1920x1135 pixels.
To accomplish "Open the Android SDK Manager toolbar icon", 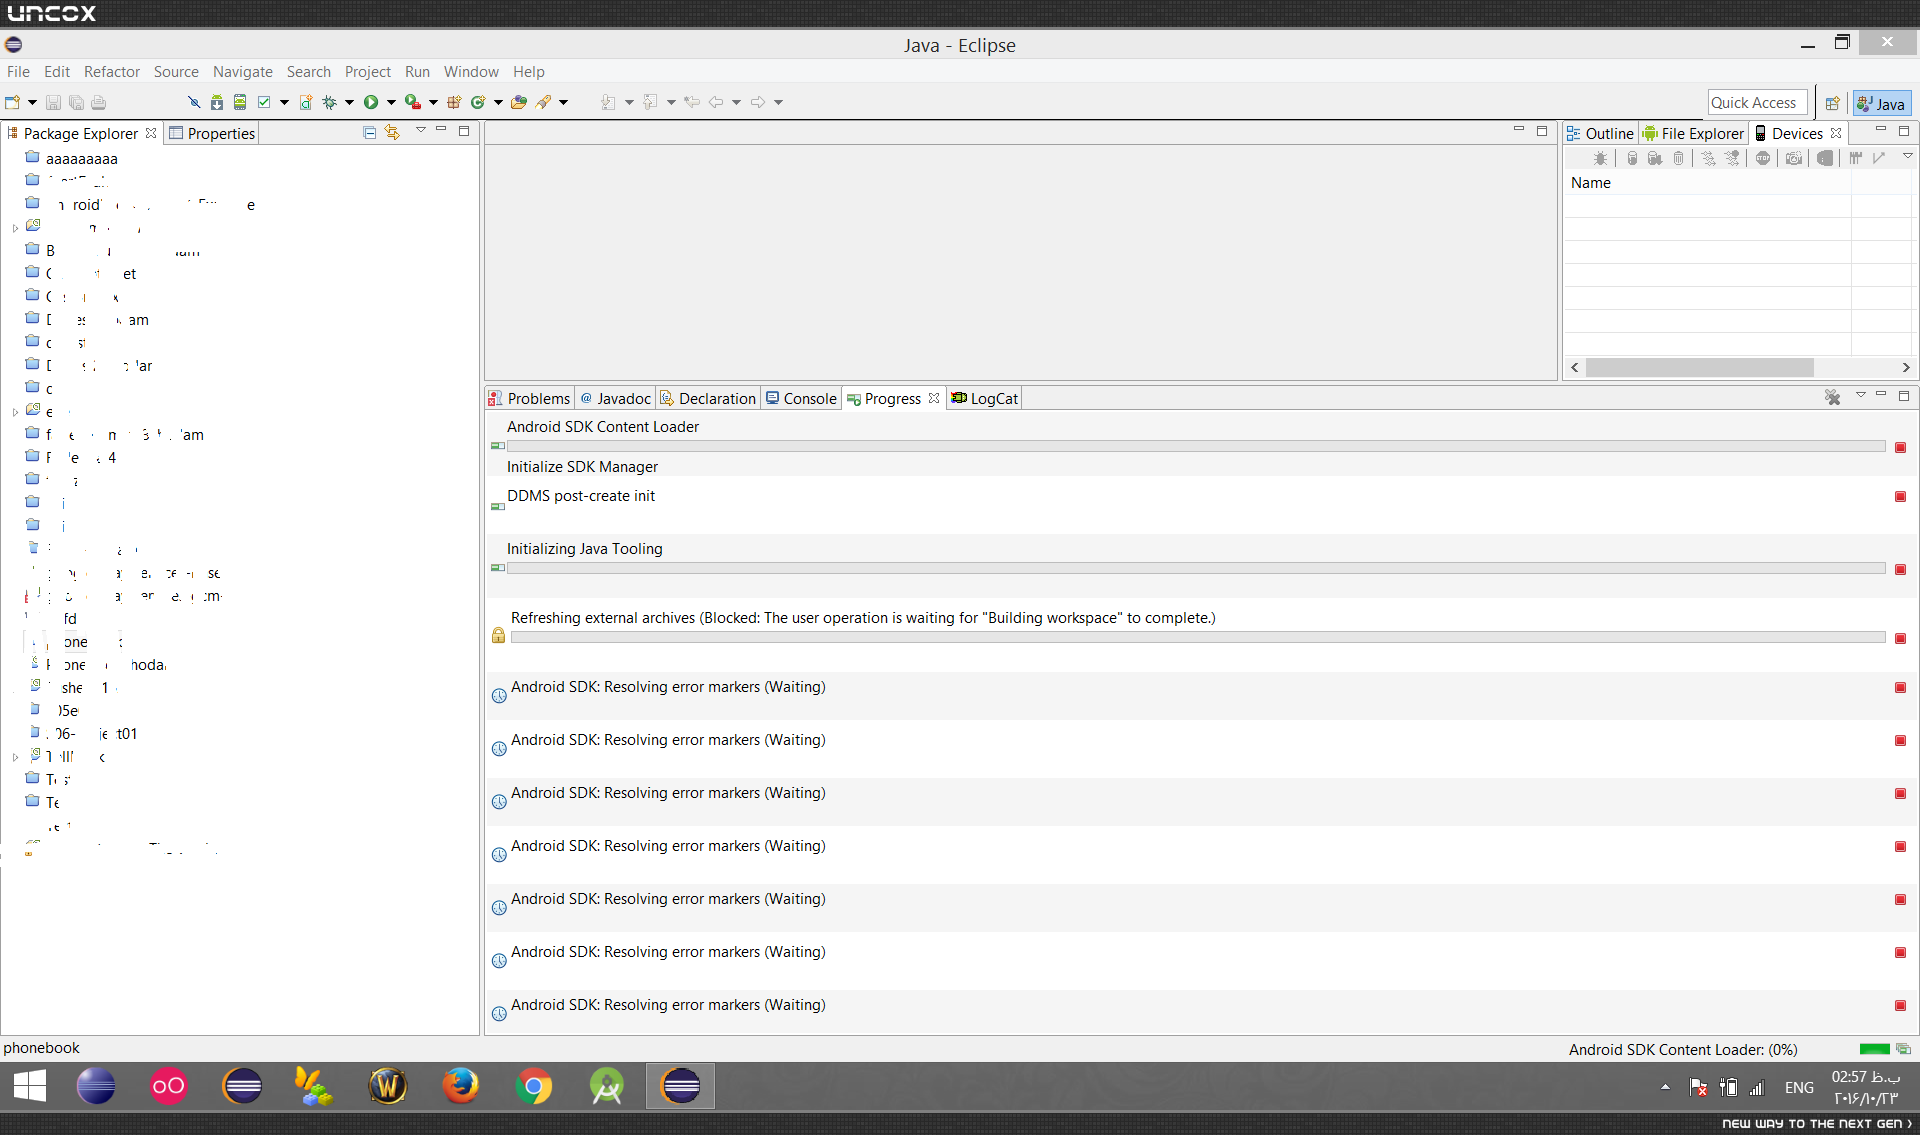I will [217, 102].
